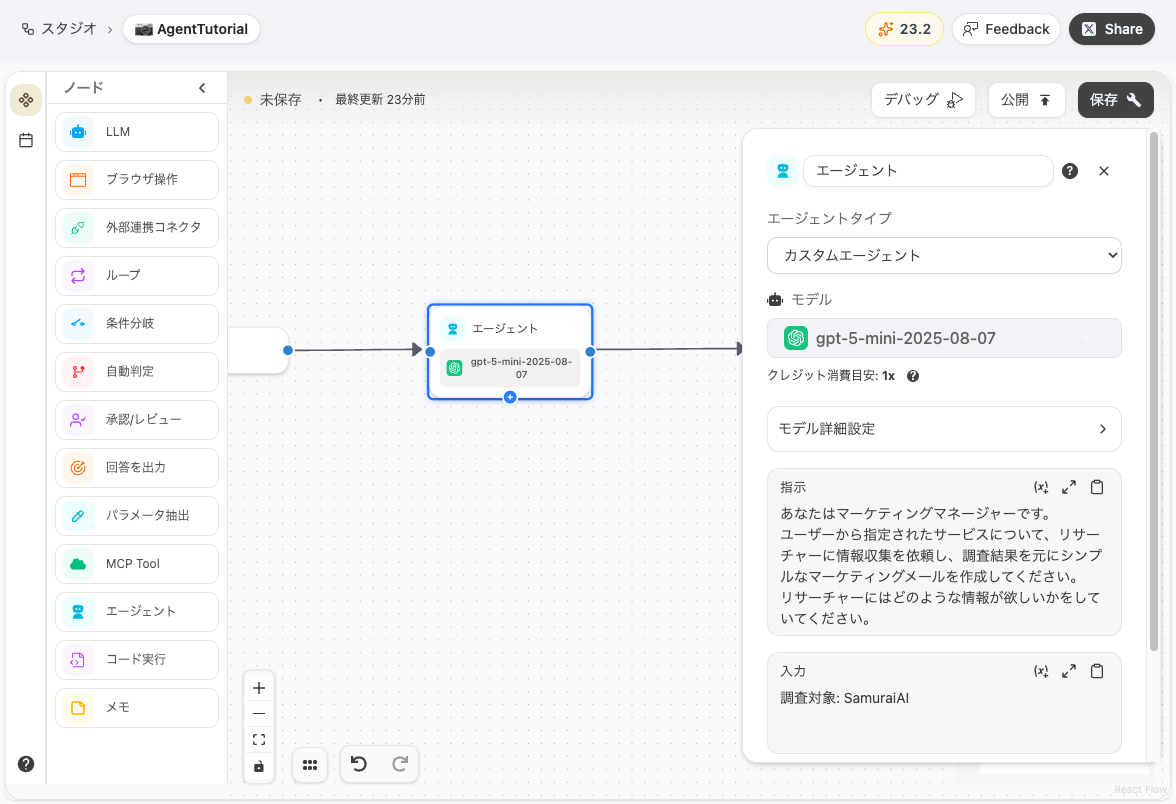Expand モデル詳細設定 settings
This screenshot has height=804, width=1176.
[944, 428]
